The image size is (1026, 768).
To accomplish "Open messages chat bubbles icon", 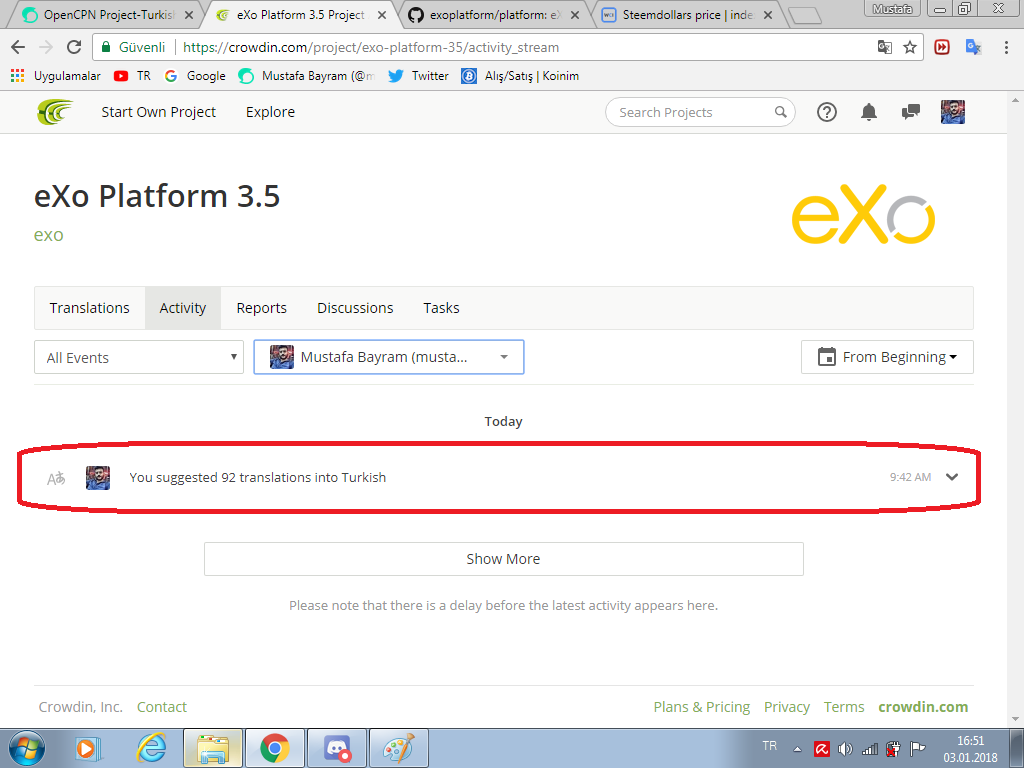I will click(x=910, y=113).
